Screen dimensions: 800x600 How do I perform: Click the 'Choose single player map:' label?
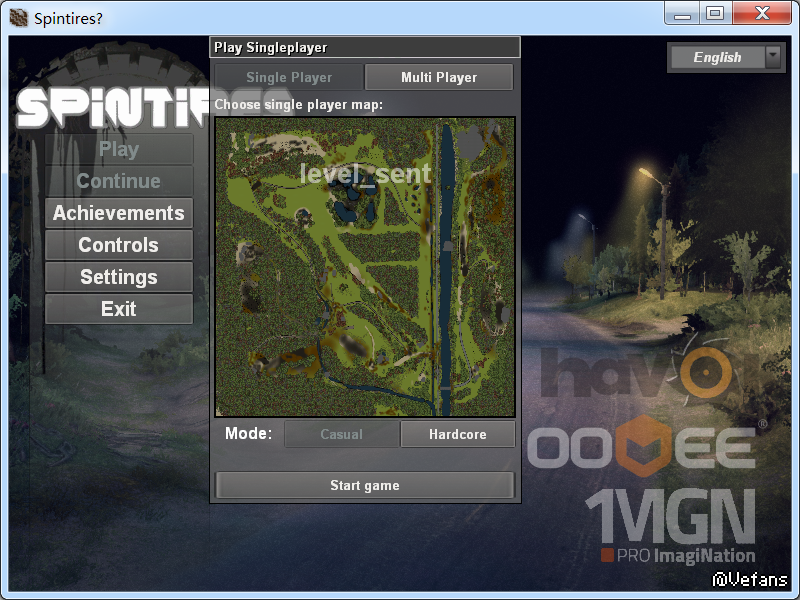pos(298,105)
